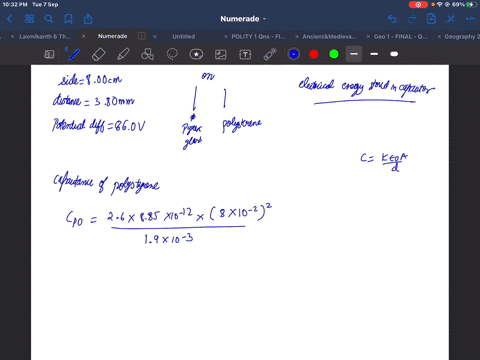
Task: Close the Geography 2 tab
Action: [x=439, y=36]
